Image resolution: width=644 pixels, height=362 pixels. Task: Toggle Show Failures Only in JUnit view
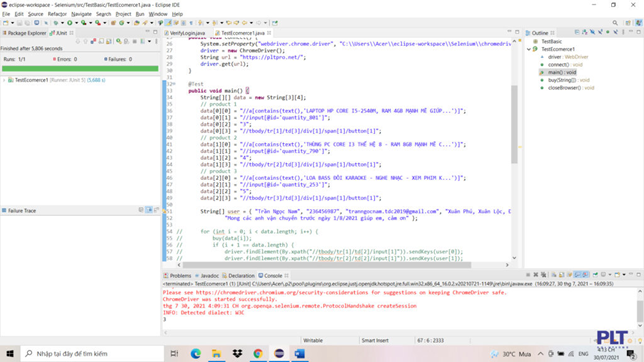(93, 41)
